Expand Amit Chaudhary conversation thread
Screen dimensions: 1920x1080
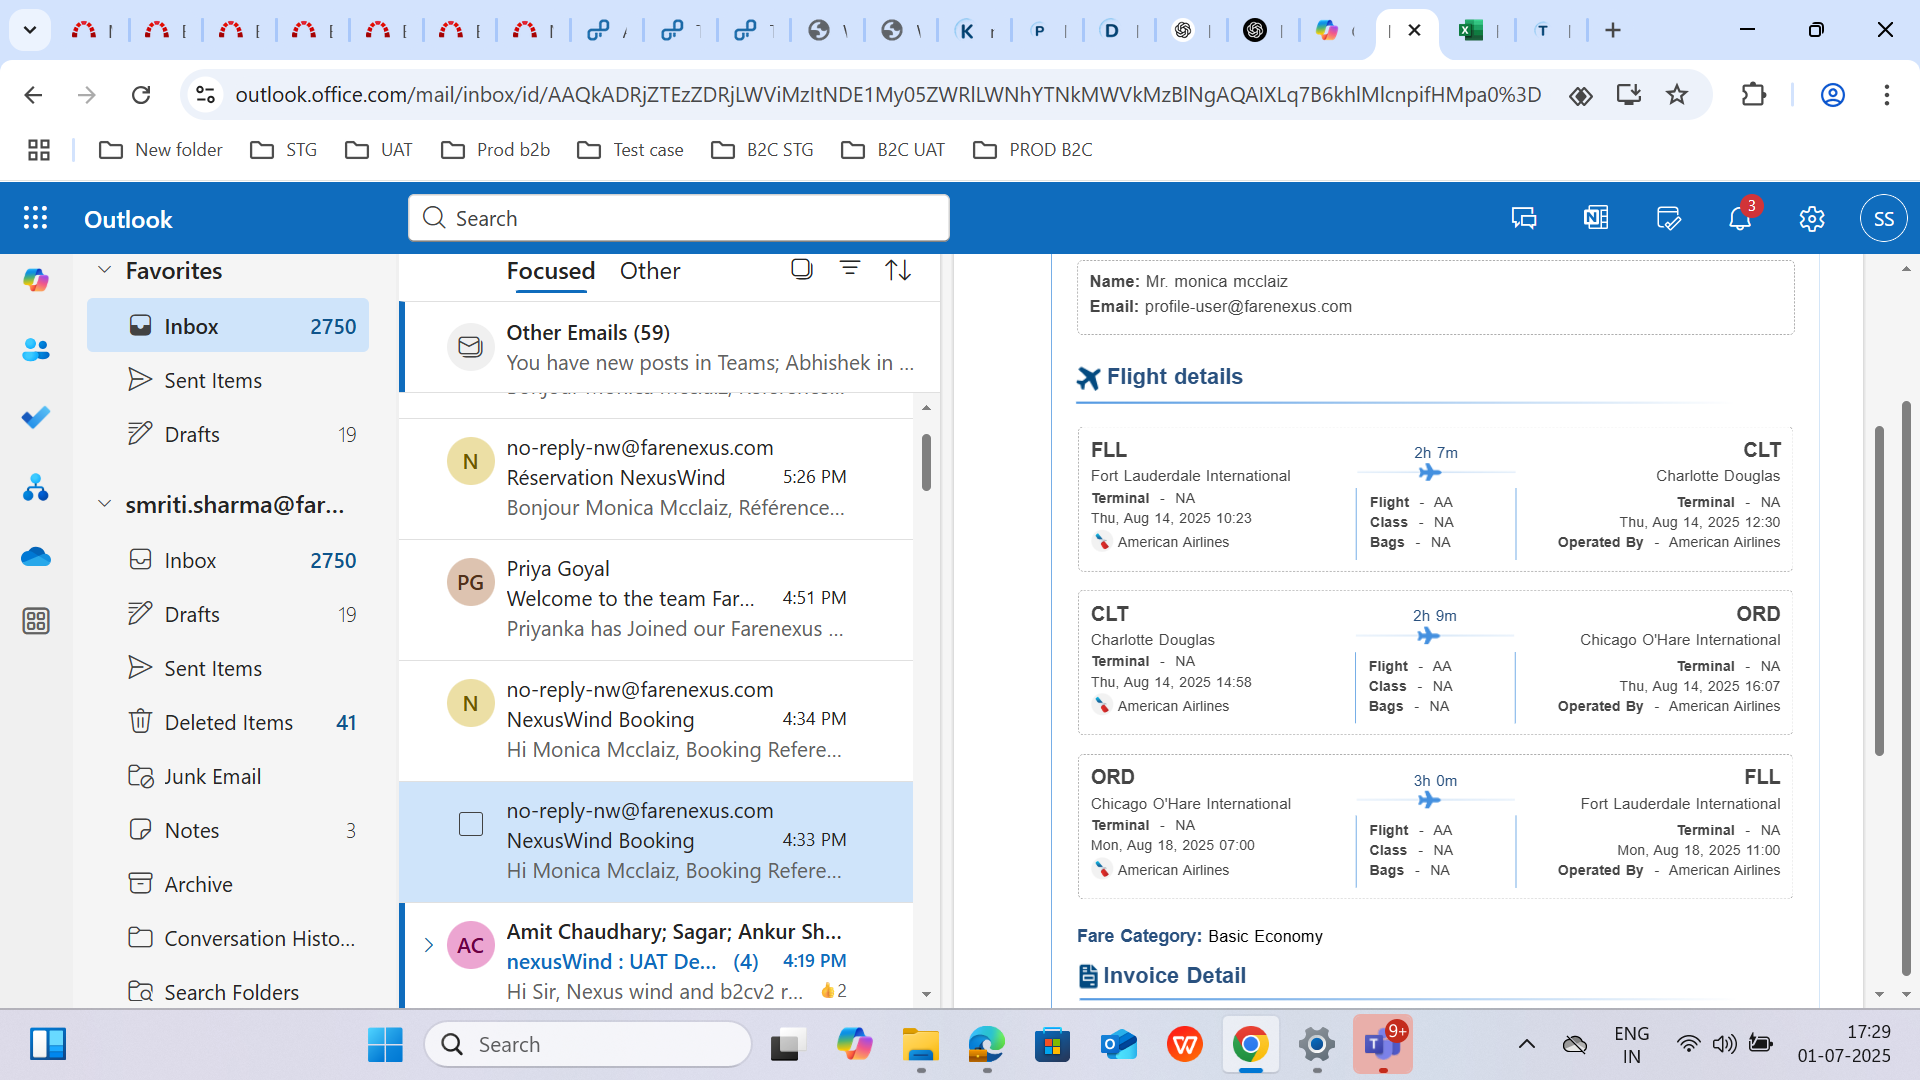(x=428, y=945)
